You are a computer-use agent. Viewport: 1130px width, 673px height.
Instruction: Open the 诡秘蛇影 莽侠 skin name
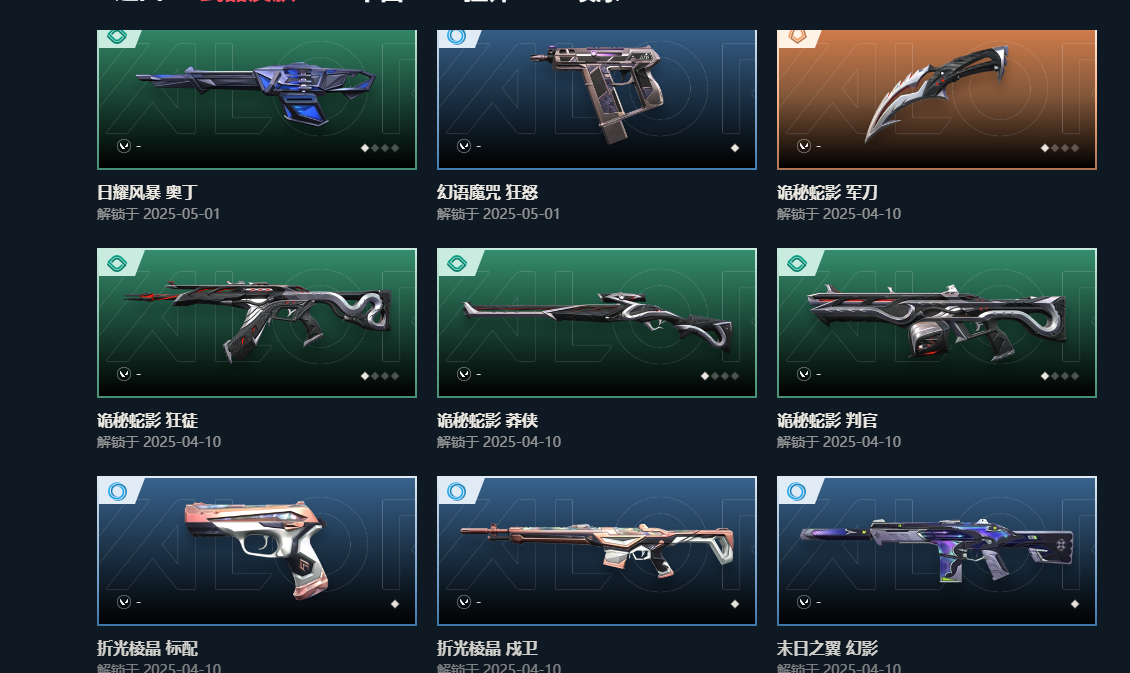(x=488, y=420)
